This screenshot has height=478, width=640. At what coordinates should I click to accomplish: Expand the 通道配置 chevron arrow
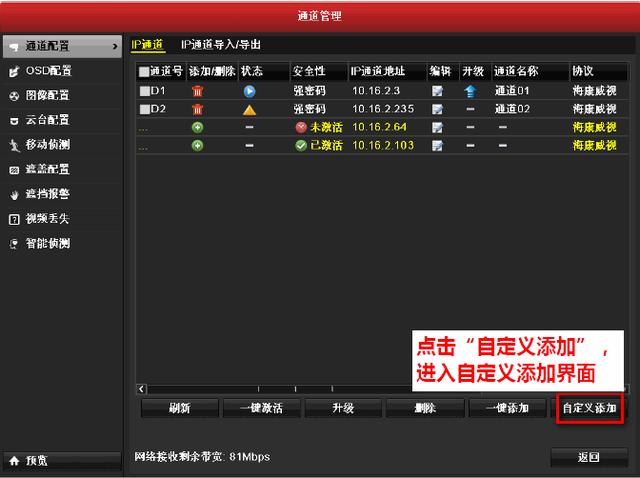coord(115,47)
